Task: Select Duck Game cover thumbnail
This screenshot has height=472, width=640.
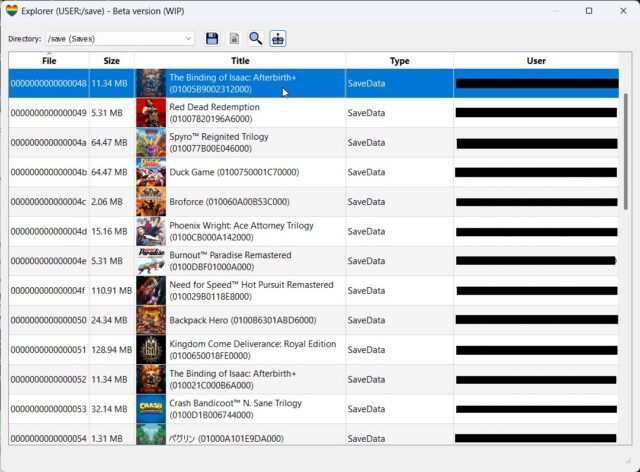Action: 151,172
